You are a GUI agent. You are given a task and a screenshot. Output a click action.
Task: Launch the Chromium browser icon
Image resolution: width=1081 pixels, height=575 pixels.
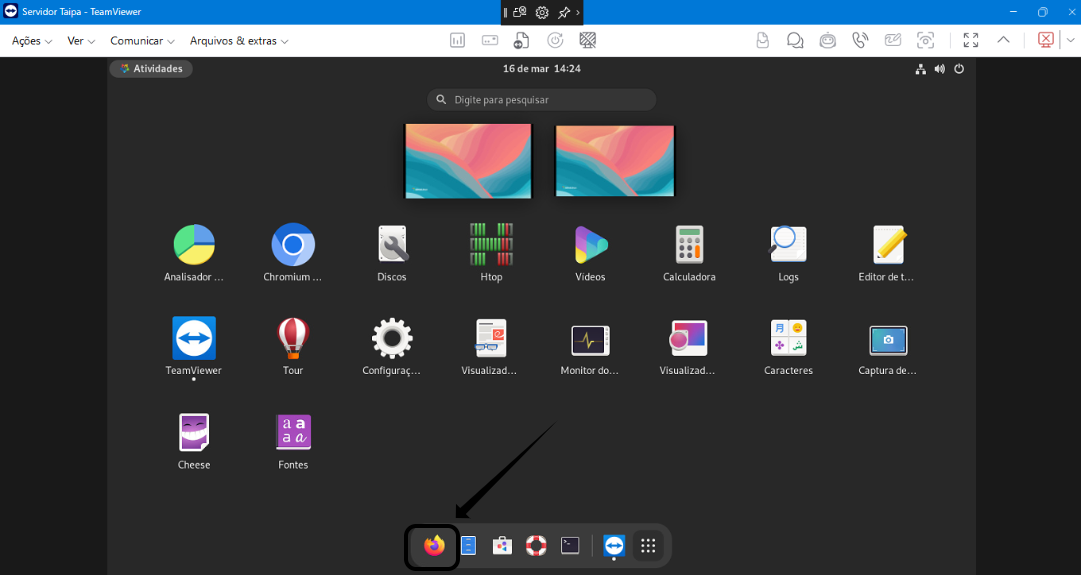pos(293,245)
